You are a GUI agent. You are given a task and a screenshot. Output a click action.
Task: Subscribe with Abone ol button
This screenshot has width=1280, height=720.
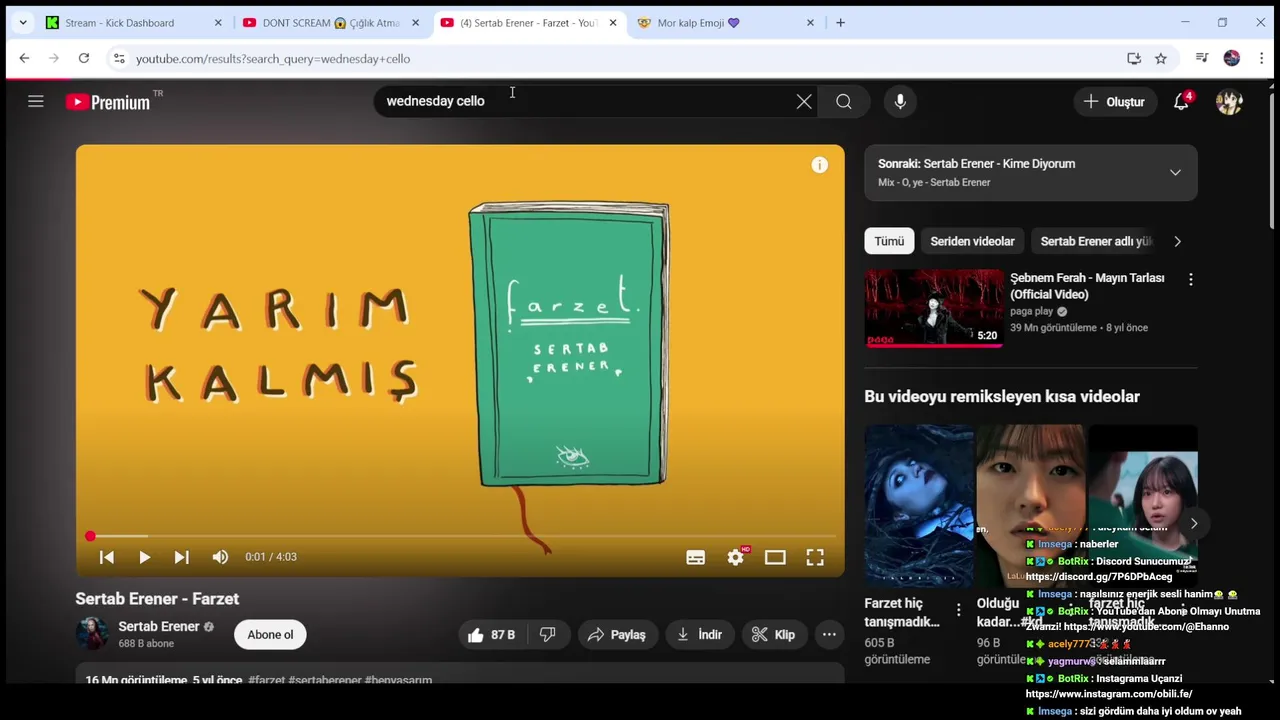pos(270,635)
